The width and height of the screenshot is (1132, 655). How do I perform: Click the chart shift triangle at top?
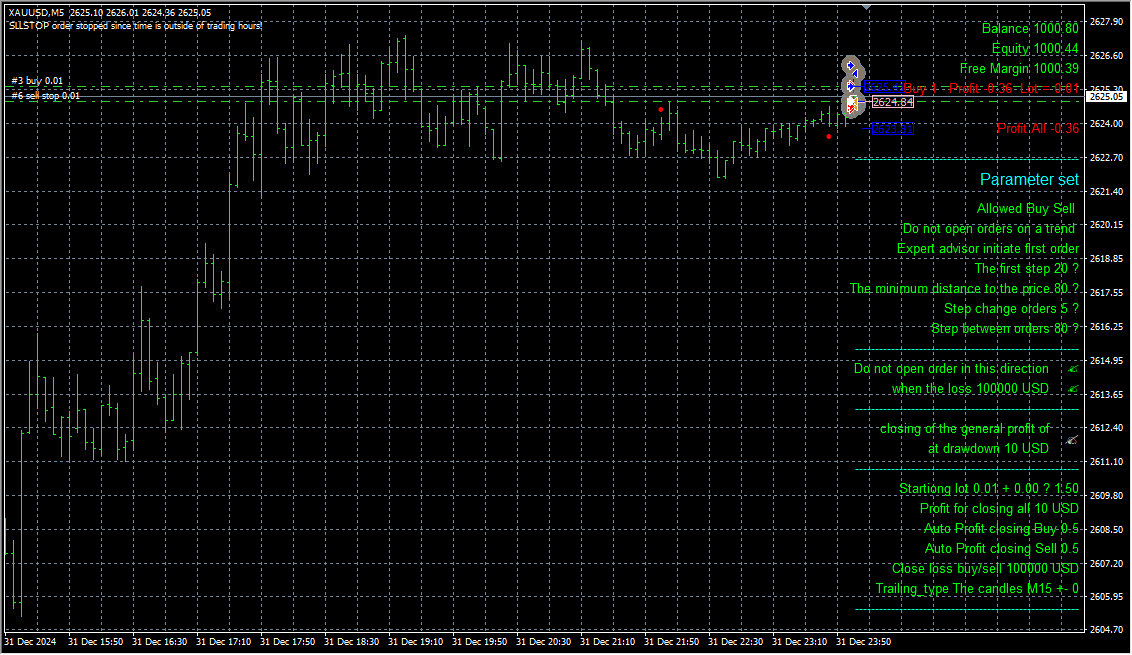(866, 7)
